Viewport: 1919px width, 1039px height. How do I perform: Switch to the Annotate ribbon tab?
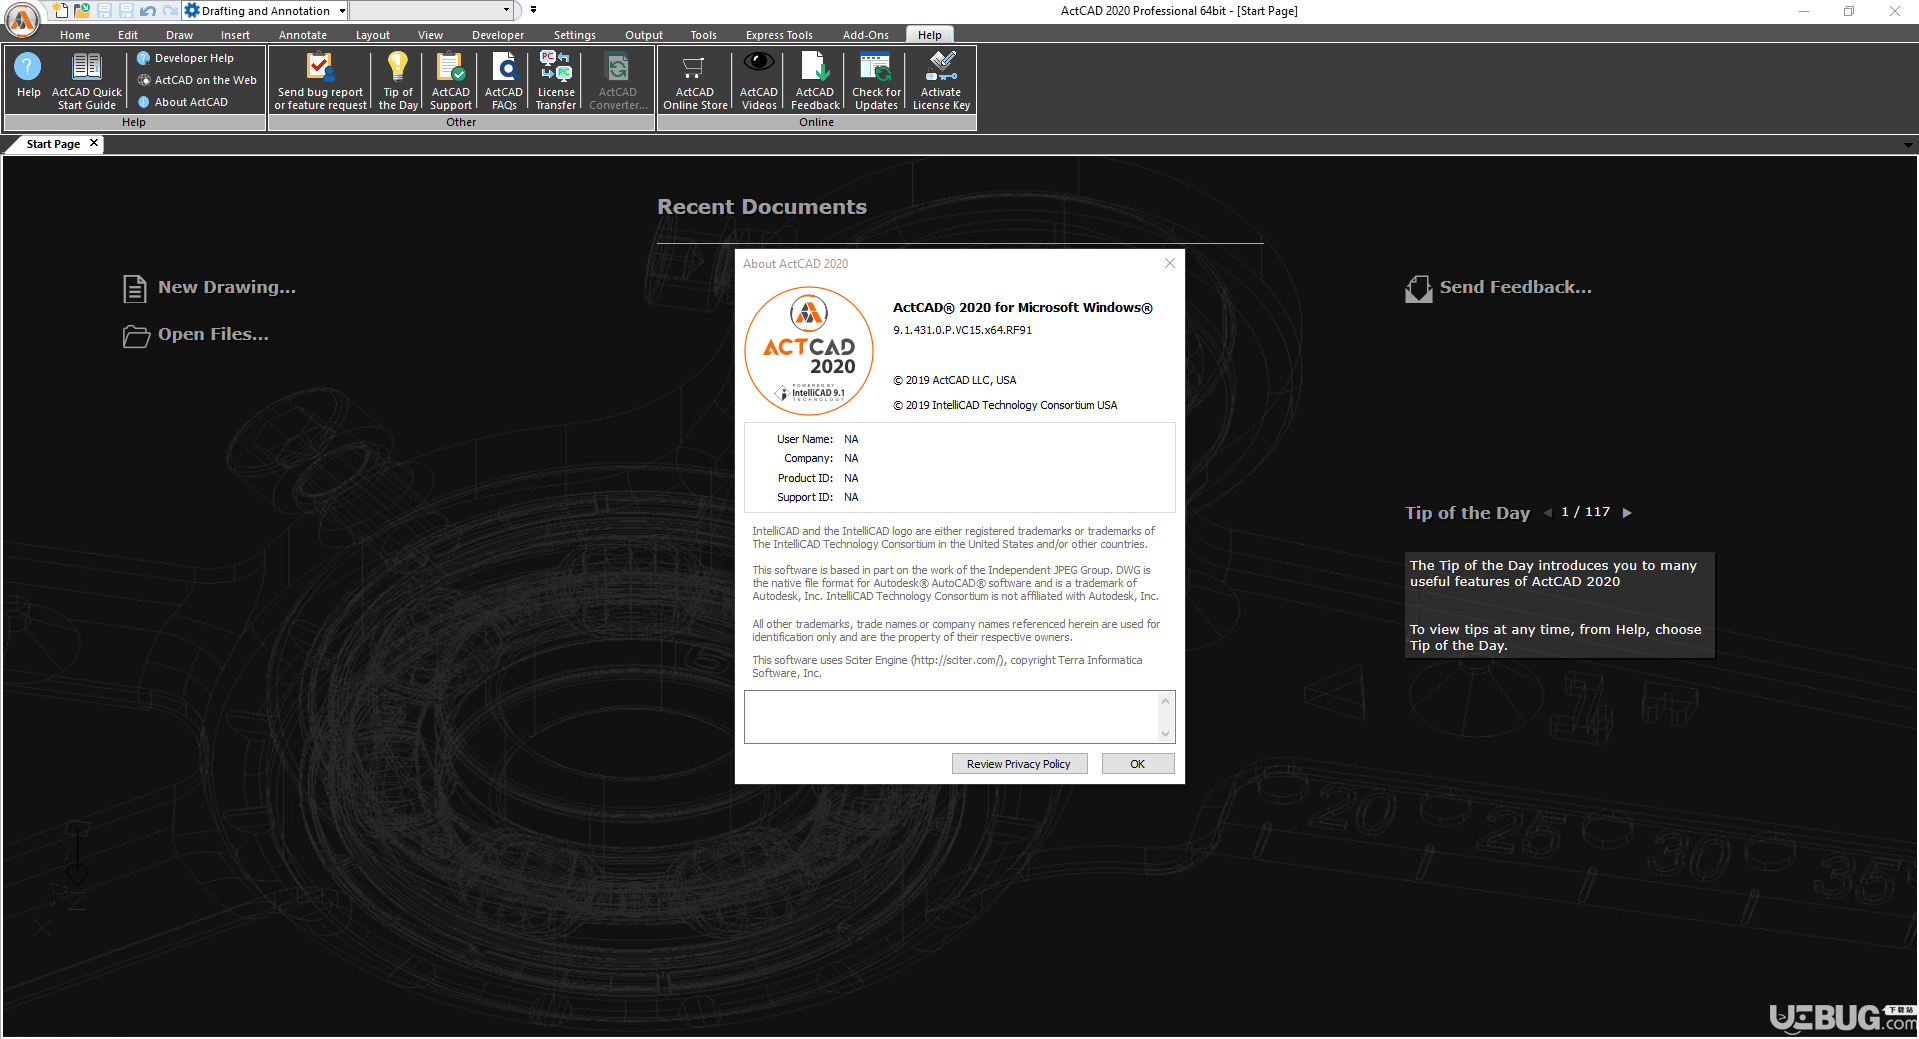click(303, 35)
